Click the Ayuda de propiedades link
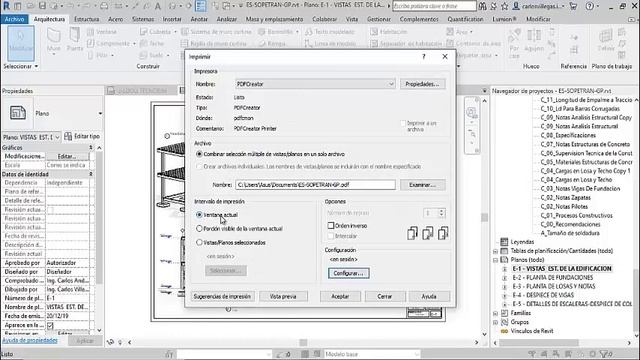 point(30,340)
